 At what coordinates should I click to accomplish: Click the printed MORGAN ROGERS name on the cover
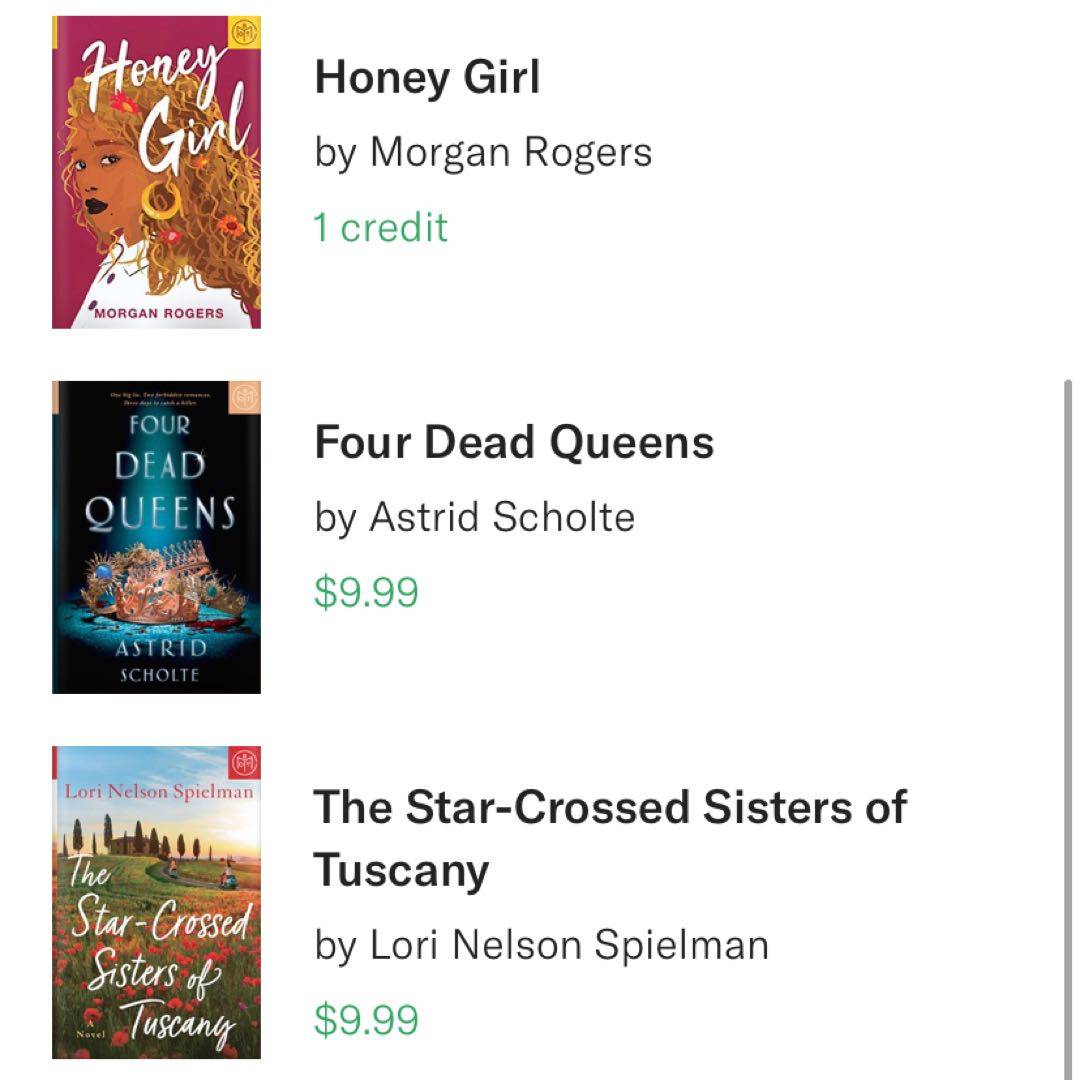click(160, 313)
